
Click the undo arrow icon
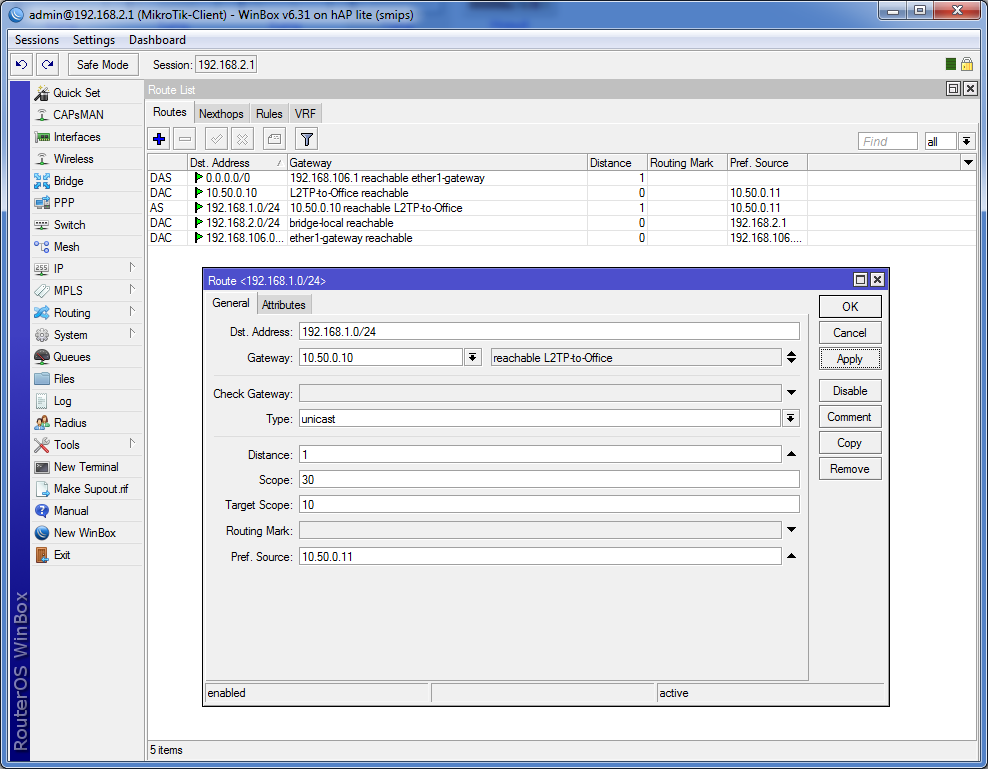22,64
